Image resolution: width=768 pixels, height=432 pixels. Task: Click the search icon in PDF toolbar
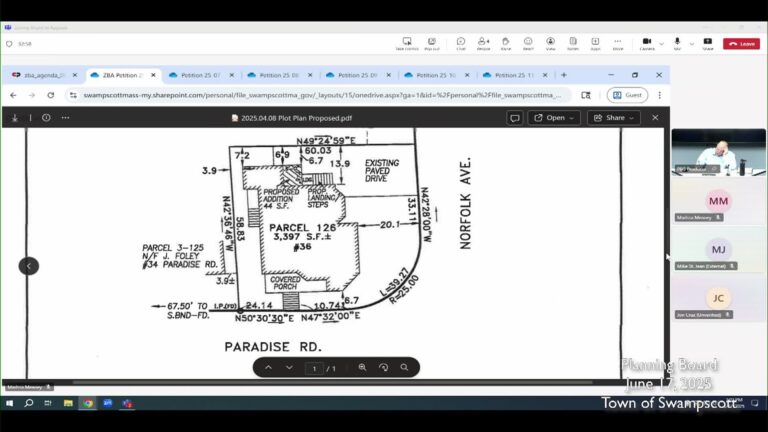point(404,368)
